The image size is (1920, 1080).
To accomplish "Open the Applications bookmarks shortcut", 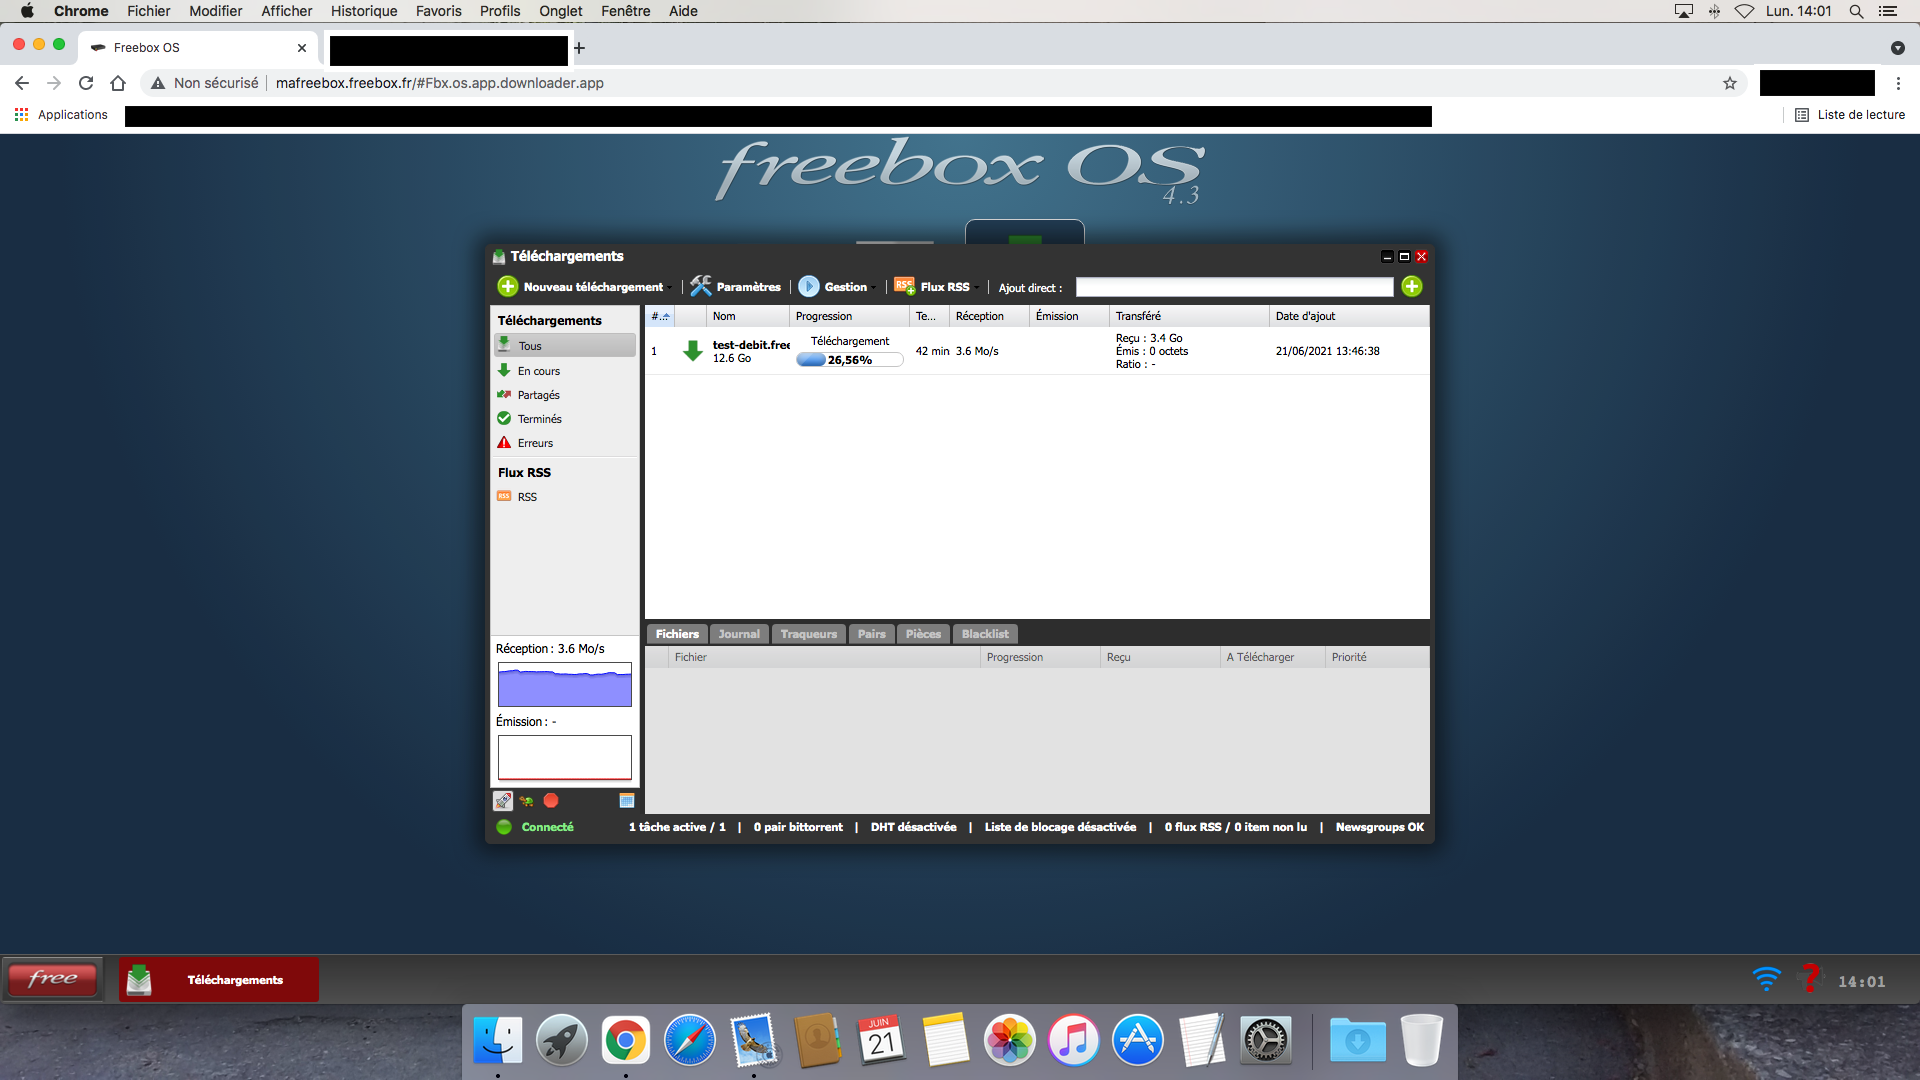I will [x=61, y=115].
